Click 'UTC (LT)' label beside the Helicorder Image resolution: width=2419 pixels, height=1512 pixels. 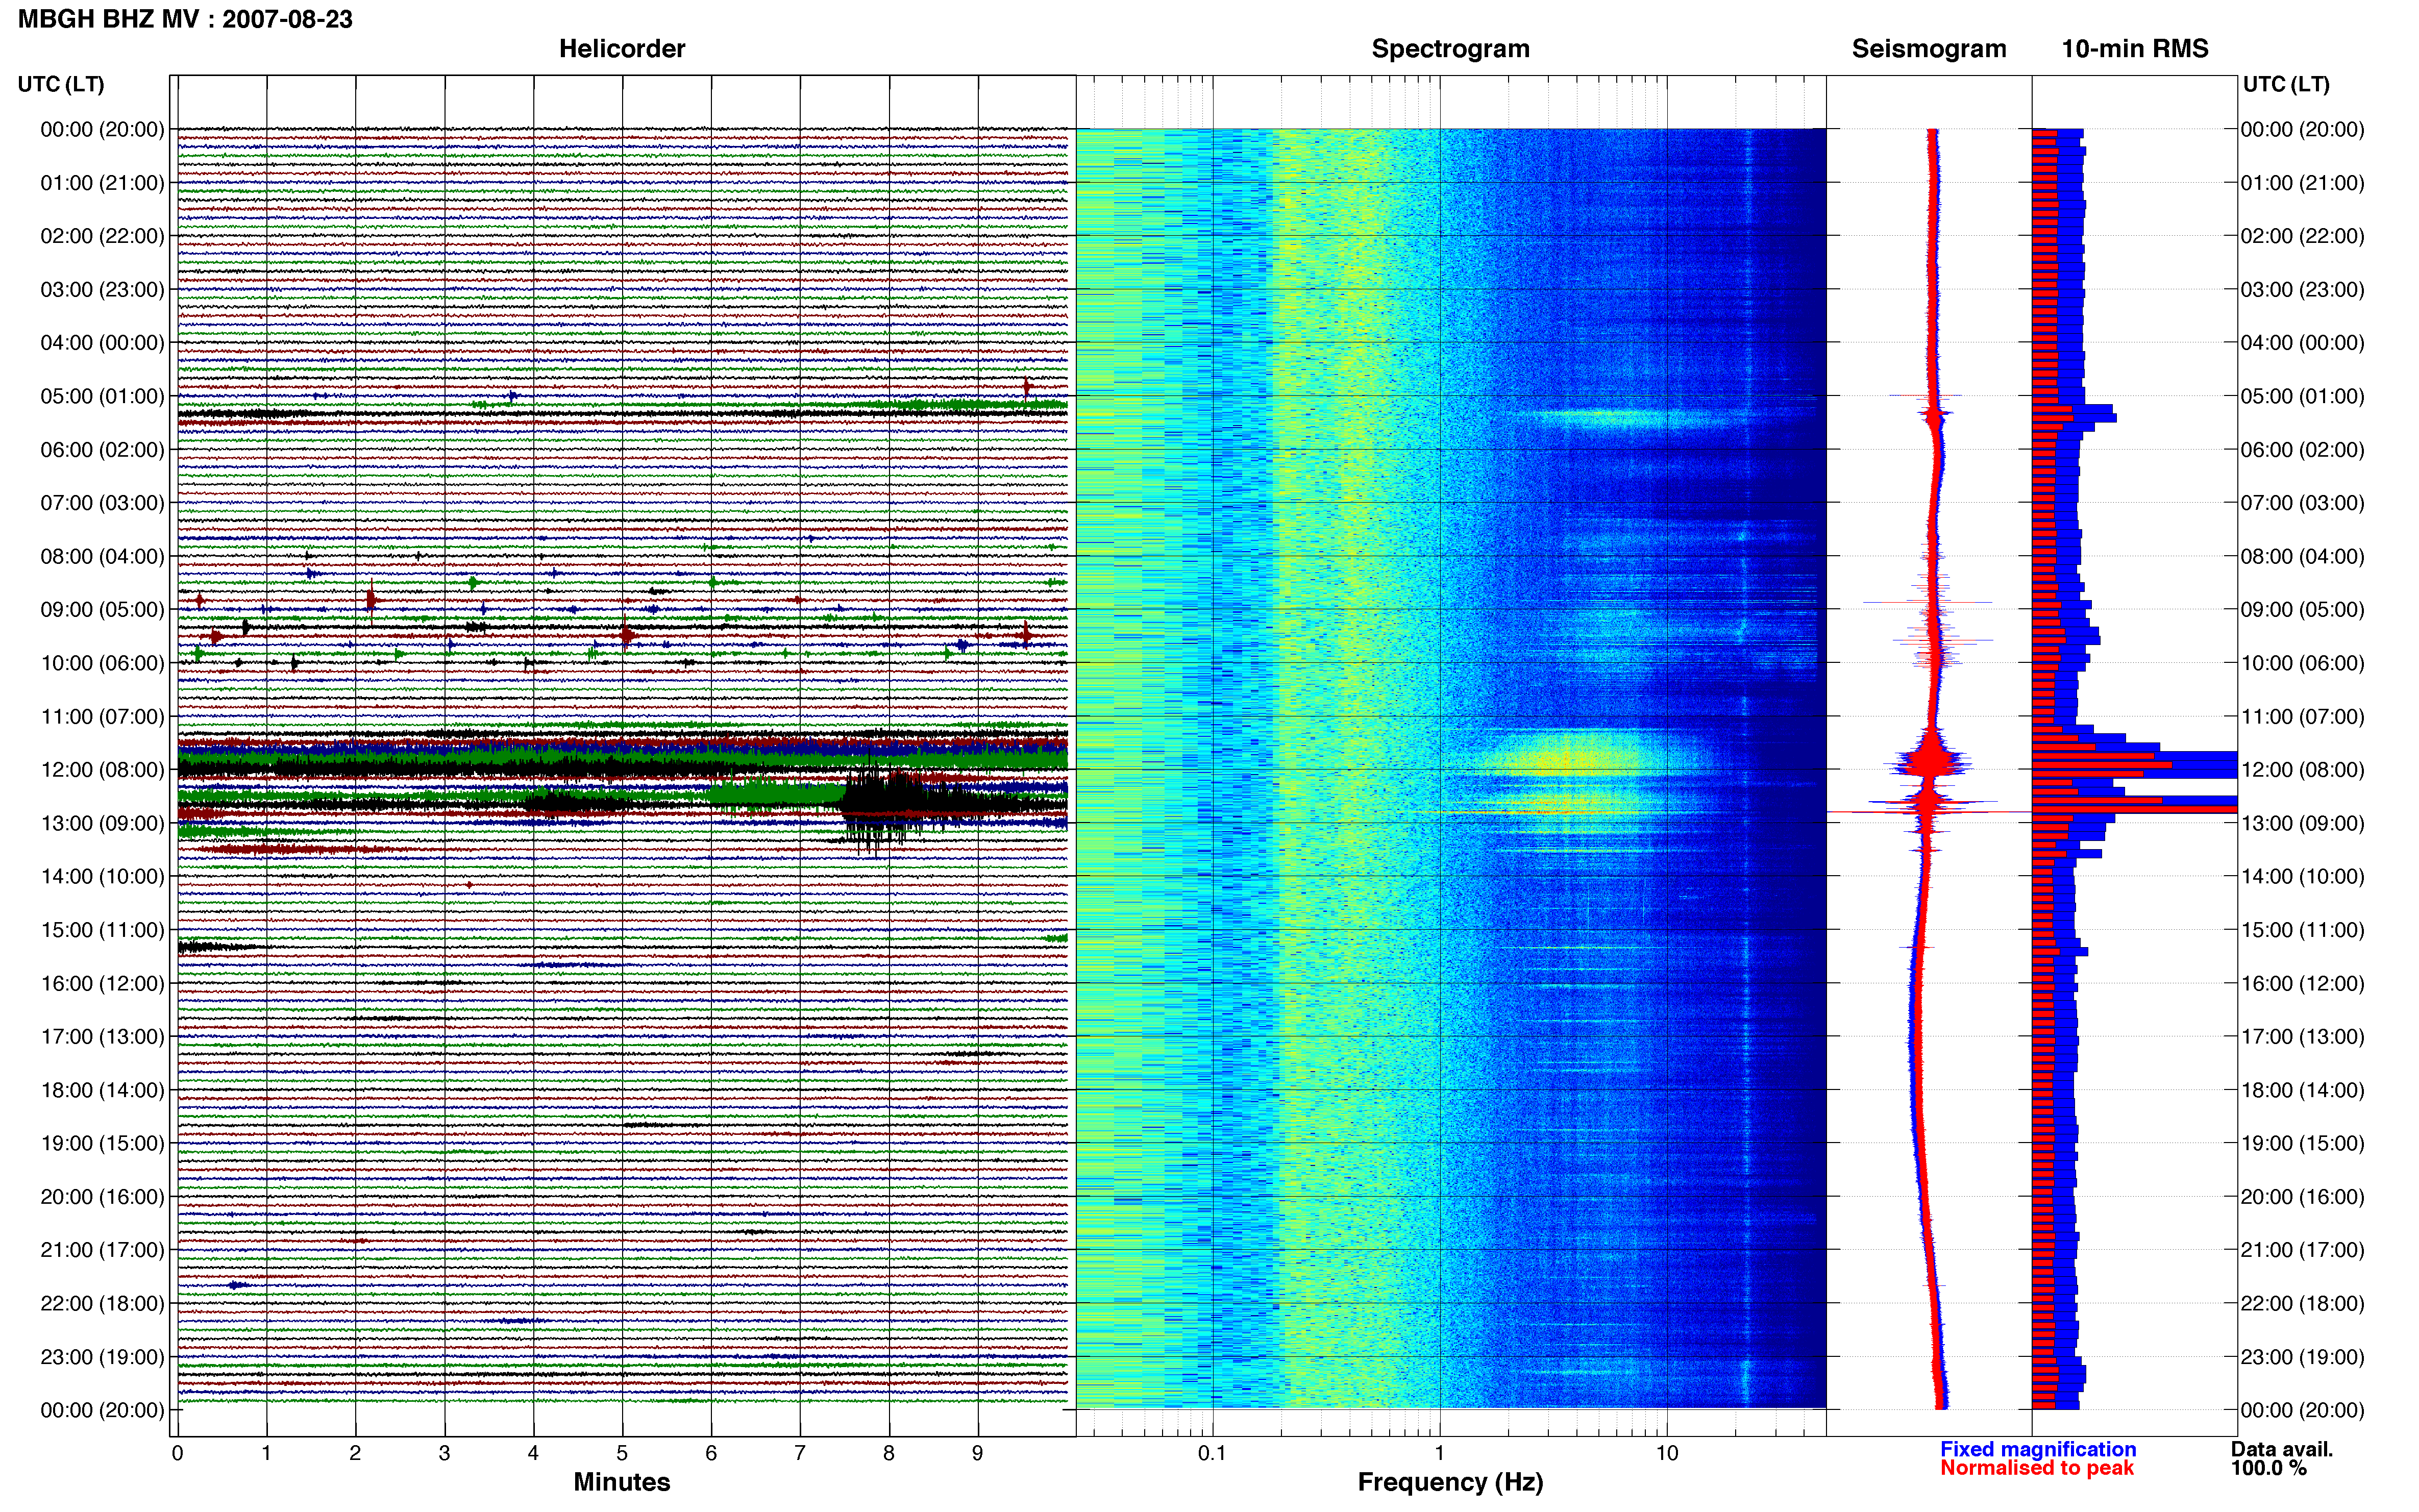pyautogui.click(x=61, y=84)
